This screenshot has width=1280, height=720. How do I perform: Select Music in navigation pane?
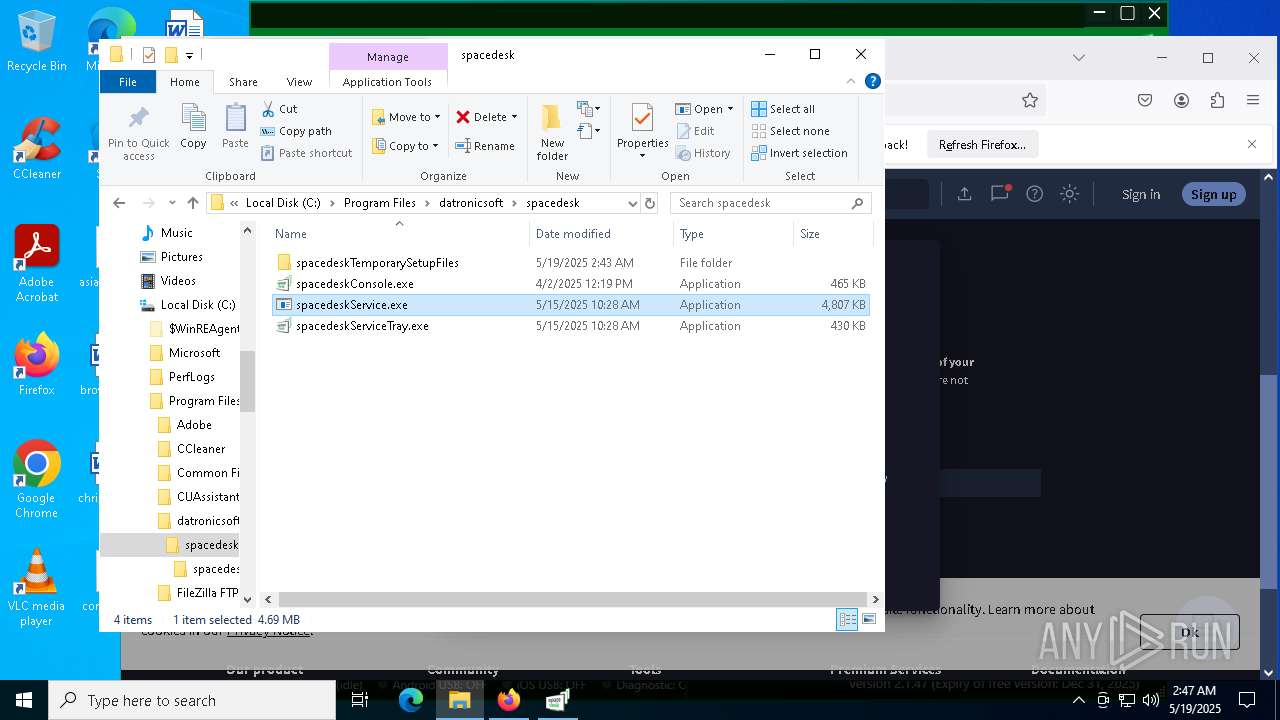[x=176, y=233]
